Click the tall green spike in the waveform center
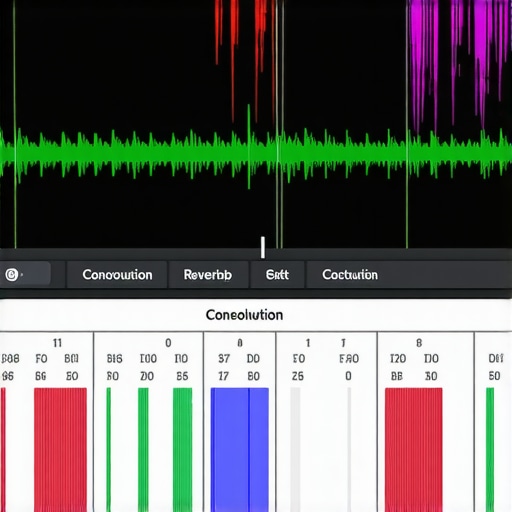The width and height of the screenshot is (512, 512). [249, 147]
